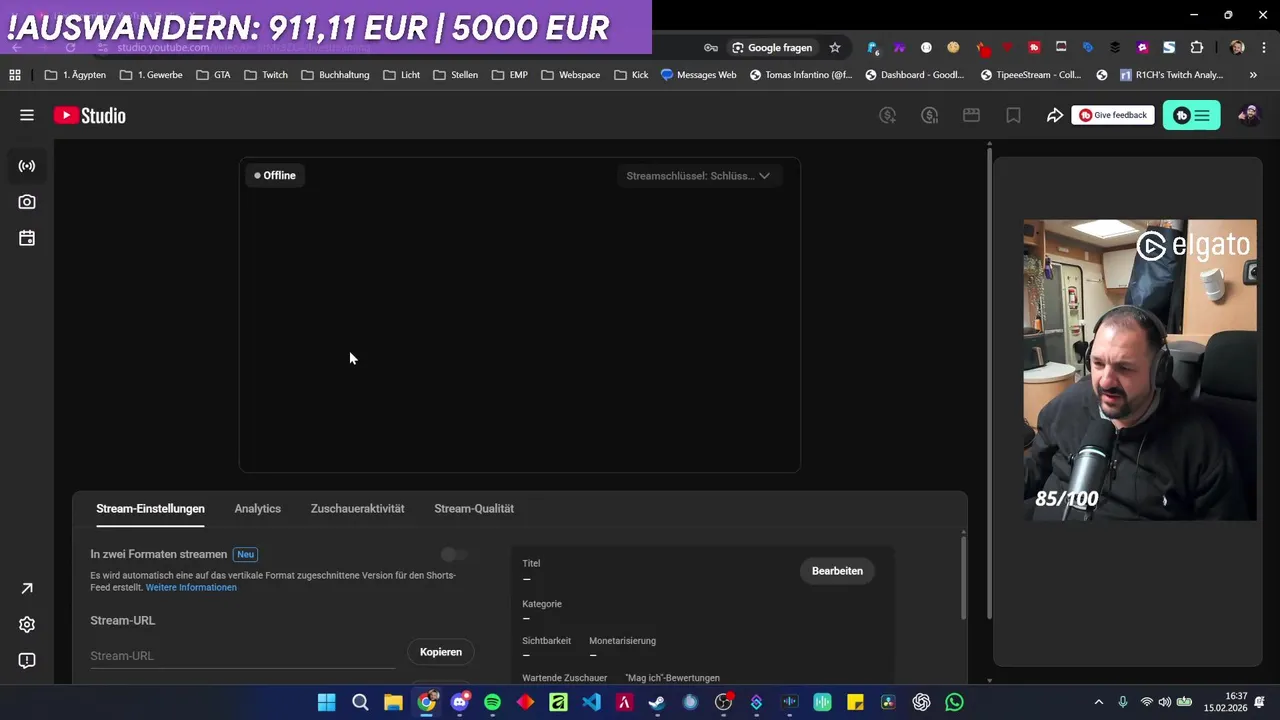The height and width of the screenshot is (720, 1280).
Task: Click Kopieren next to Stream-URL
Action: [x=441, y=652]
